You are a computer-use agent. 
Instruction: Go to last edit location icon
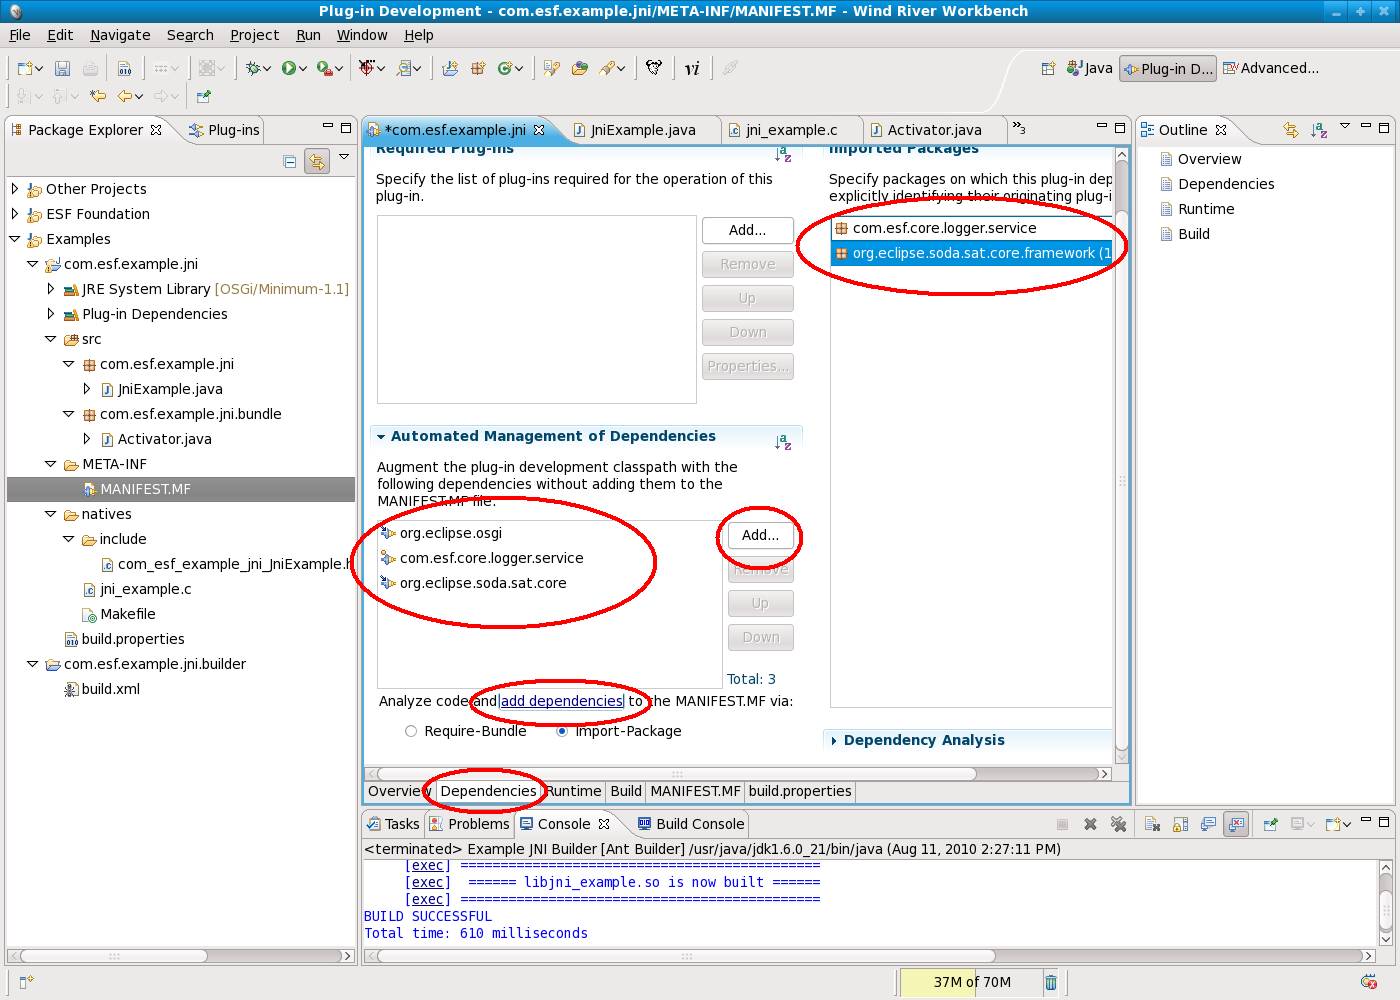pos(97,96)
